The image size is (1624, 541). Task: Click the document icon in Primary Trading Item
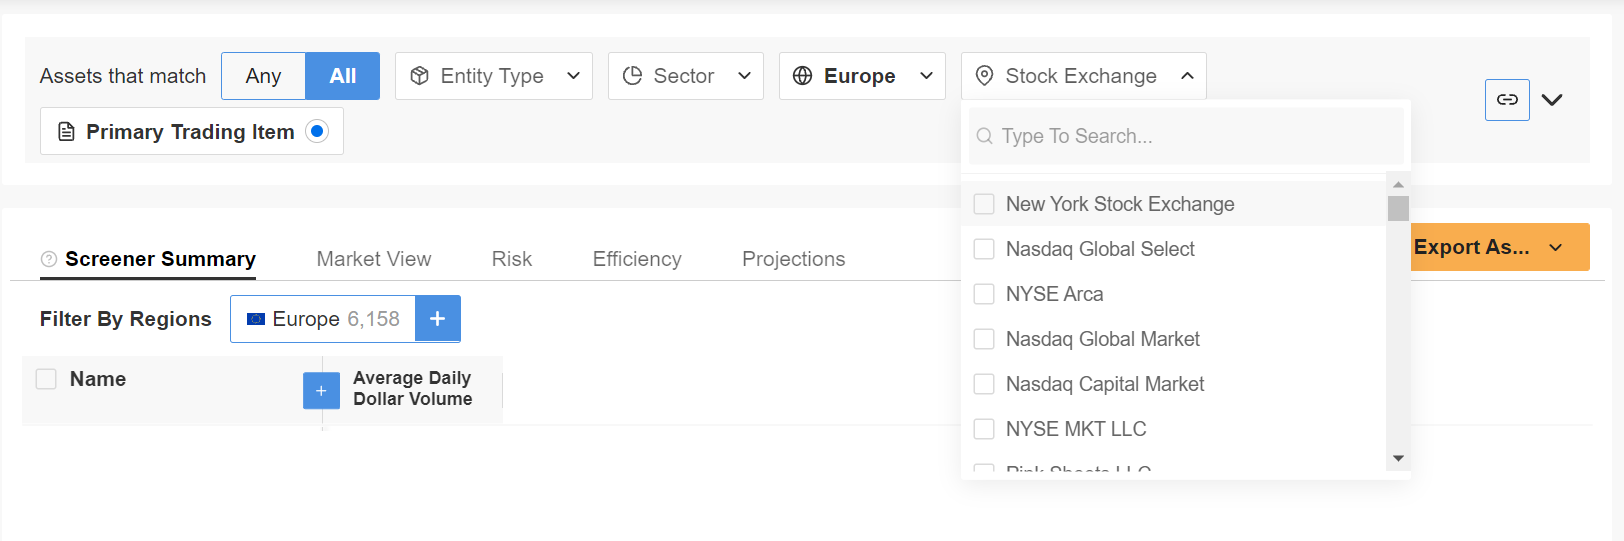click(66, 132)
